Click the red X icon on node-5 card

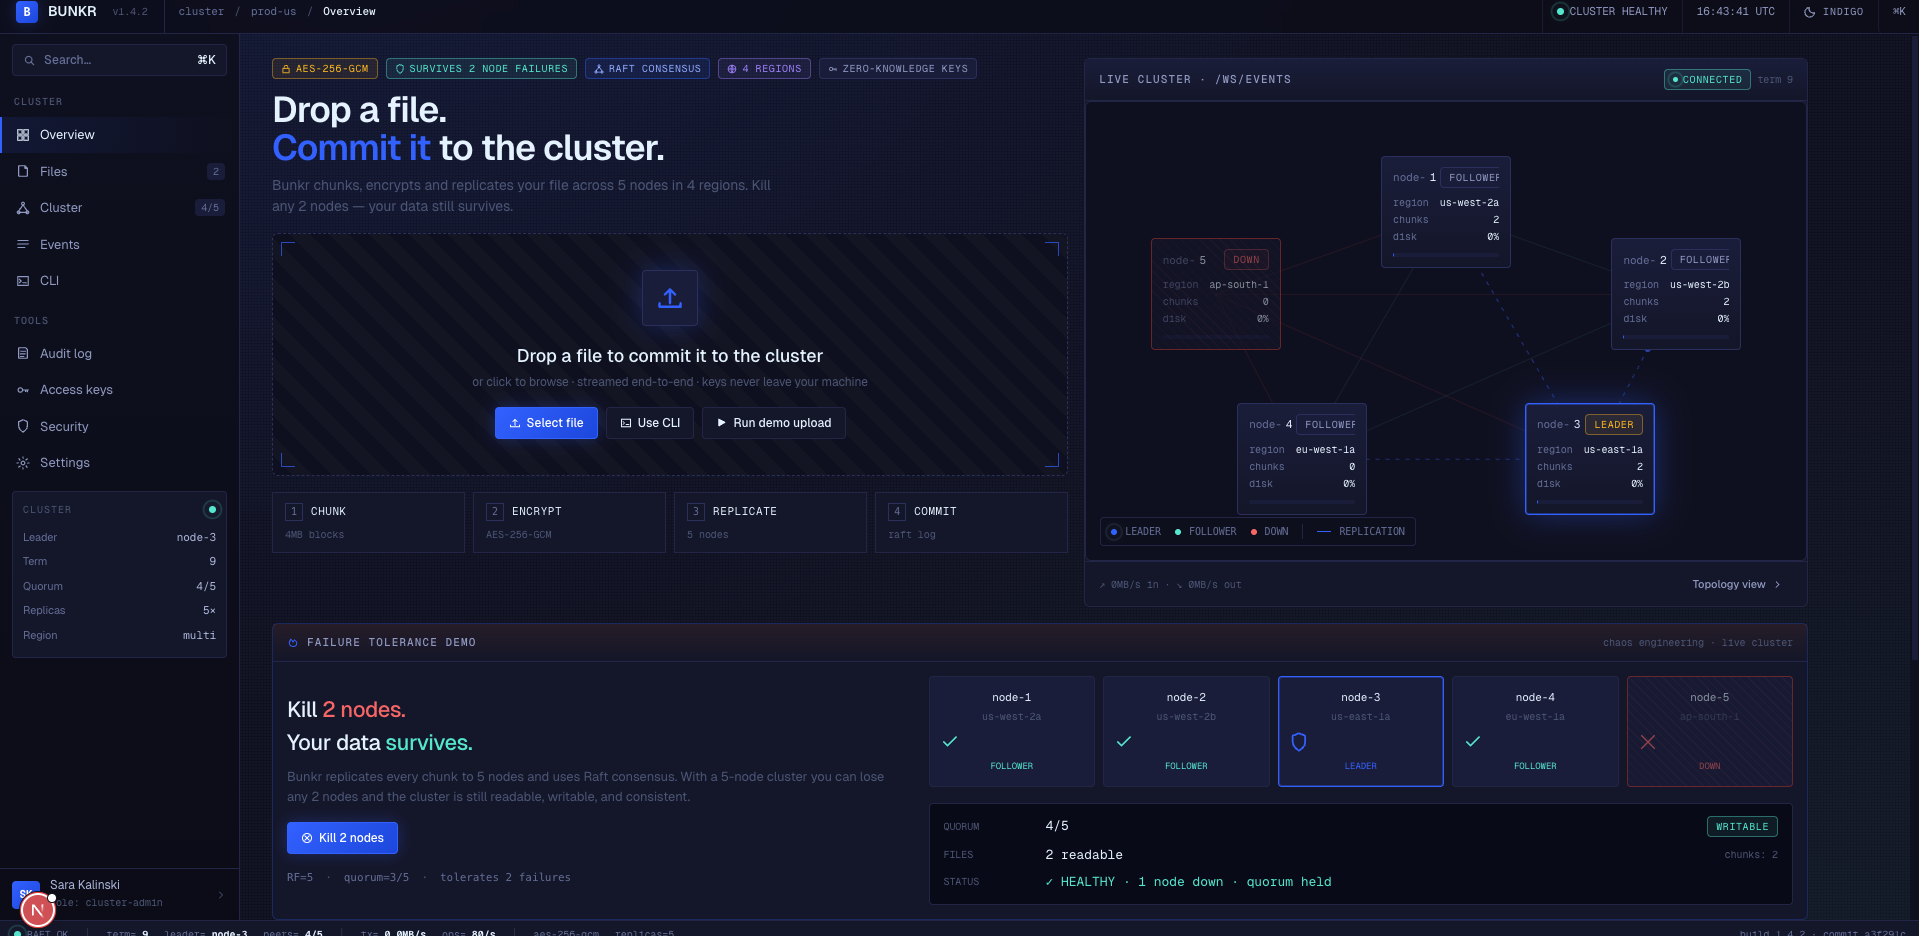coord(1648,742)
